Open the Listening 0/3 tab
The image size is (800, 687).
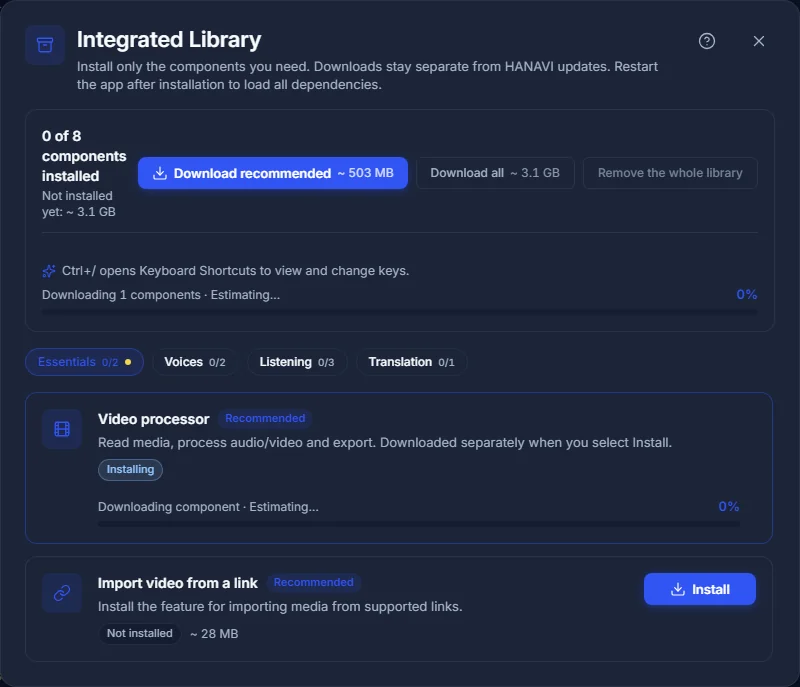point(296,362)
